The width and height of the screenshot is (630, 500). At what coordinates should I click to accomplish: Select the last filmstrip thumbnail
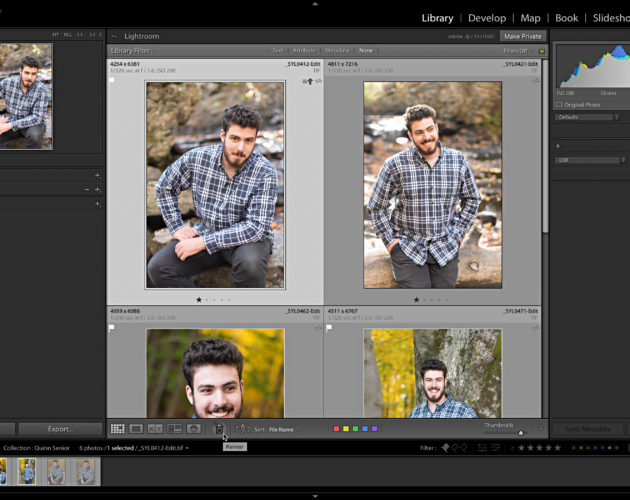point(86,471)
